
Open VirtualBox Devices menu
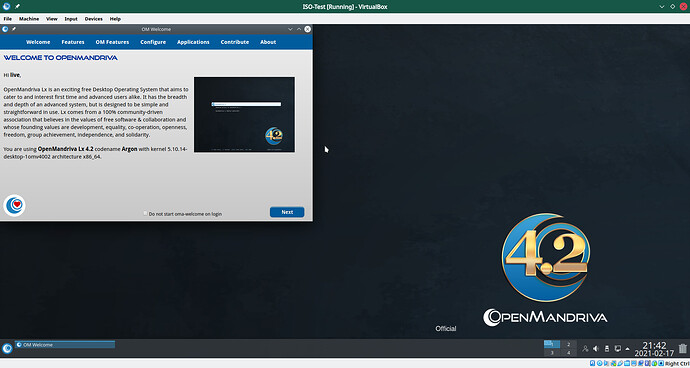[x=93, y=19]
